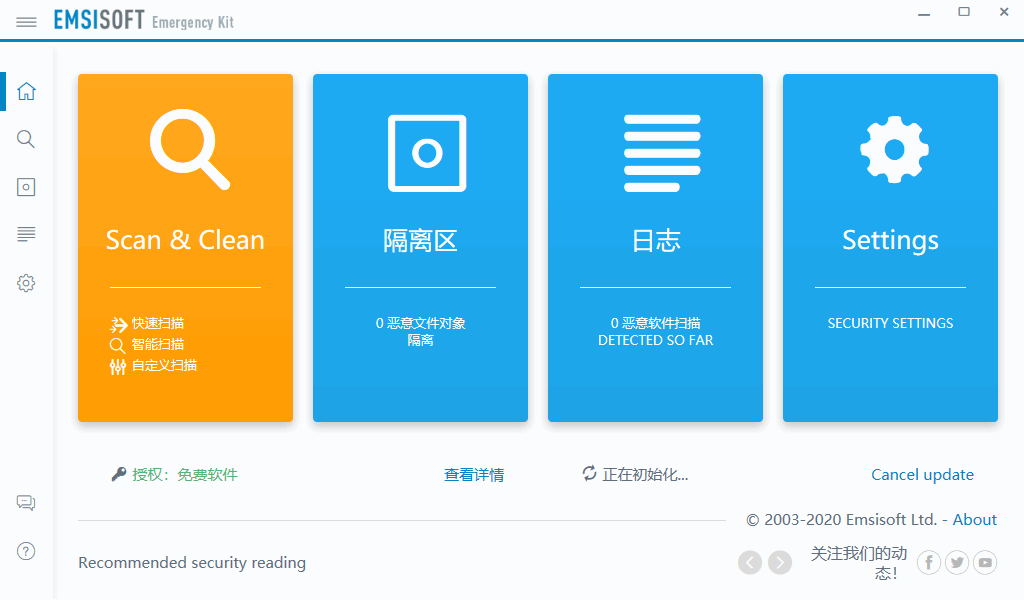
Task: Open Emsisoft Facebook page icon
Action: tap(929, 562)
